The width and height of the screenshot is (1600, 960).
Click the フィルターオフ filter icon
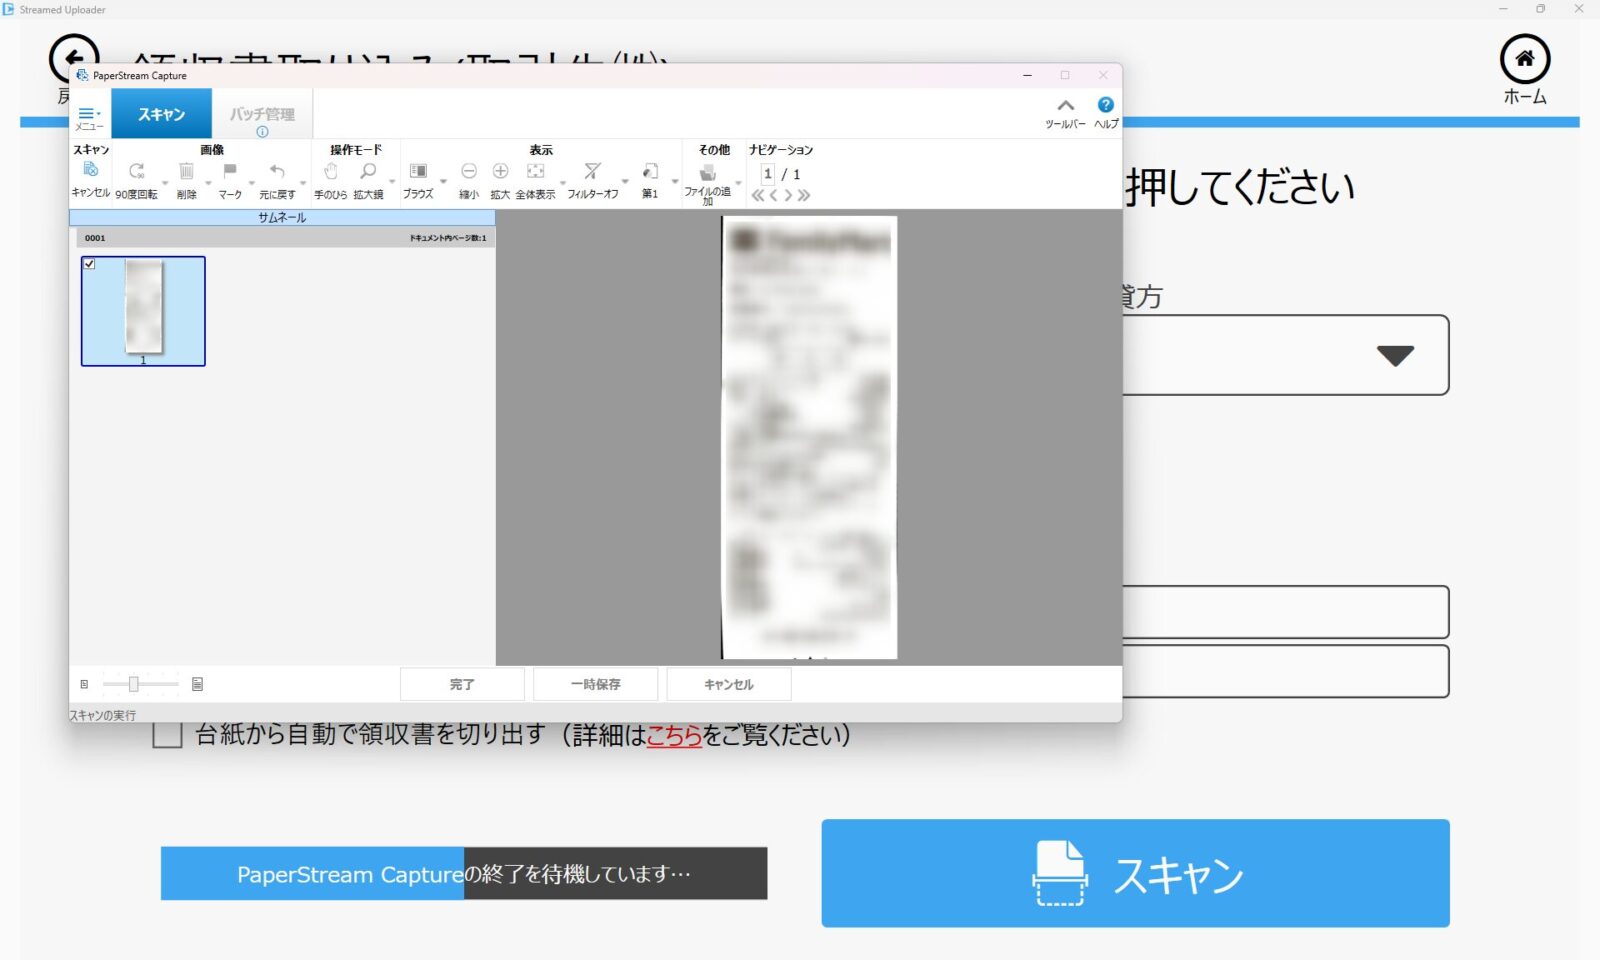(x=592, y=172)
